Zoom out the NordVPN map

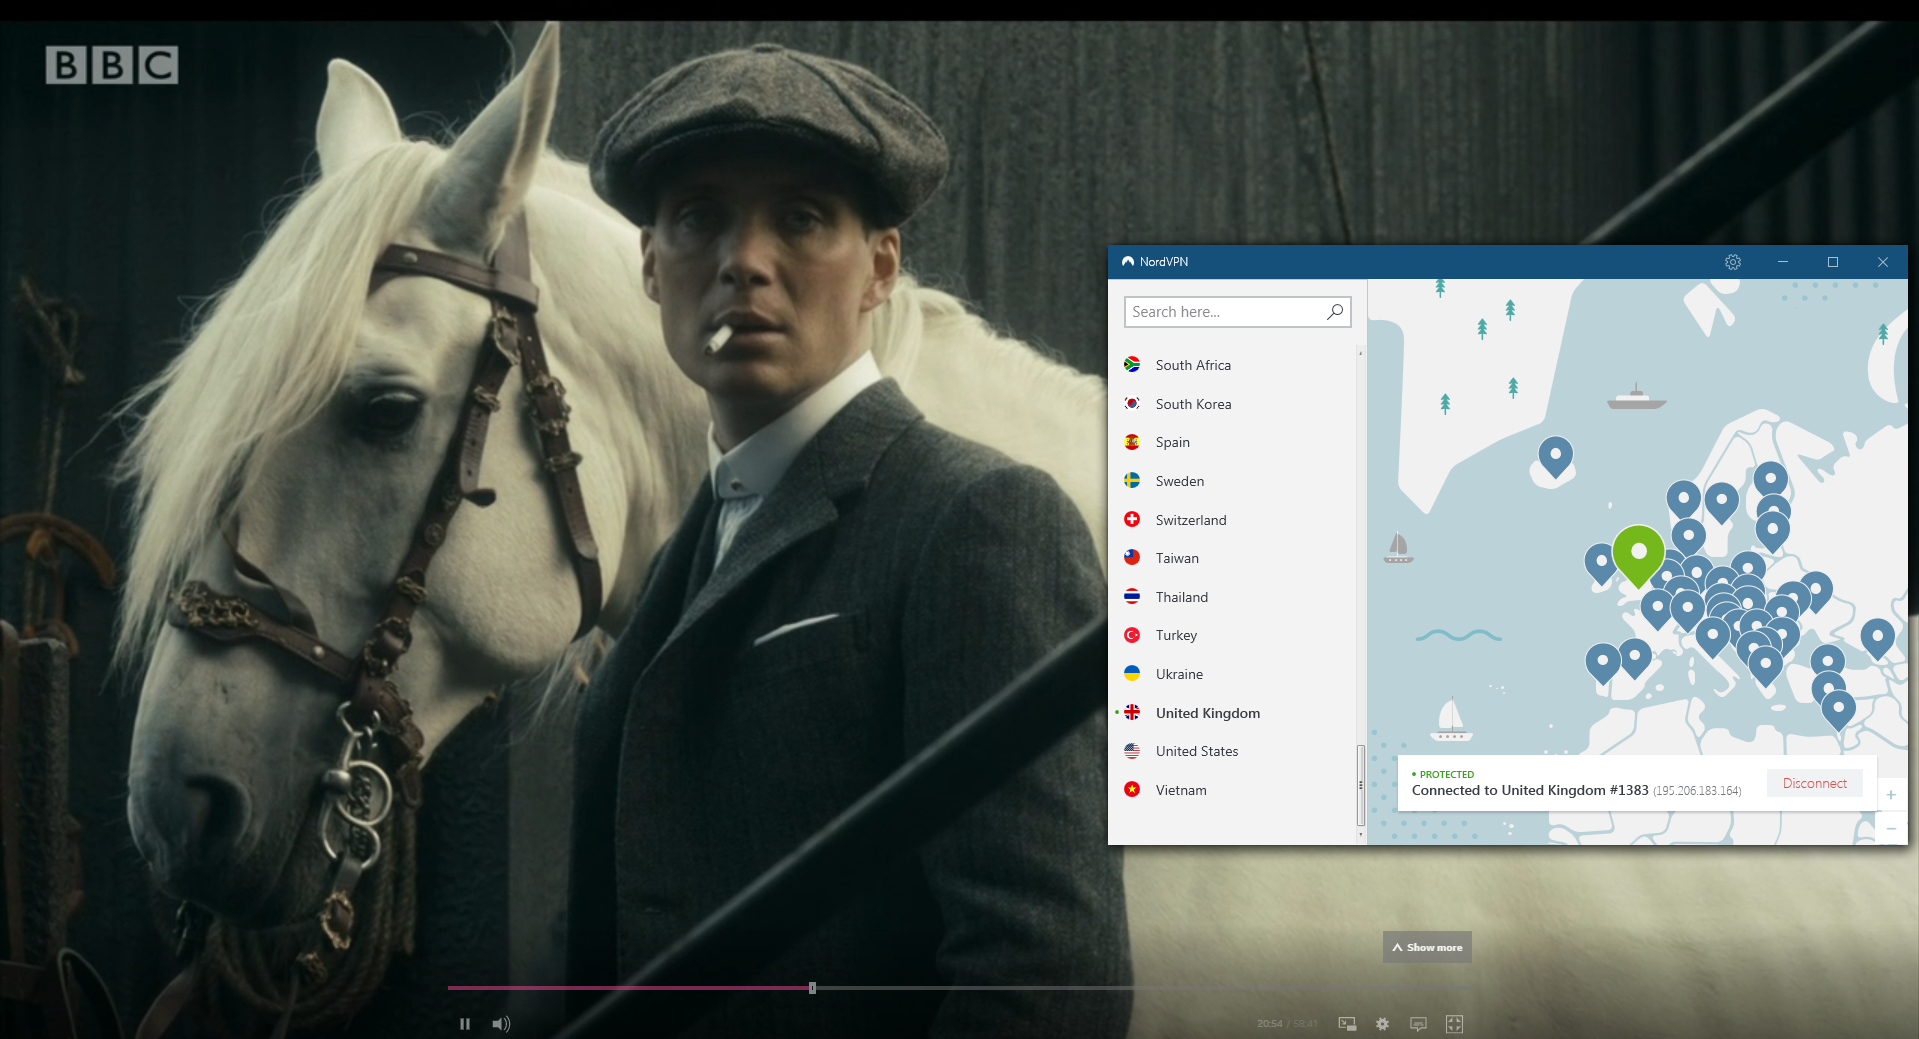point(1891,828)
